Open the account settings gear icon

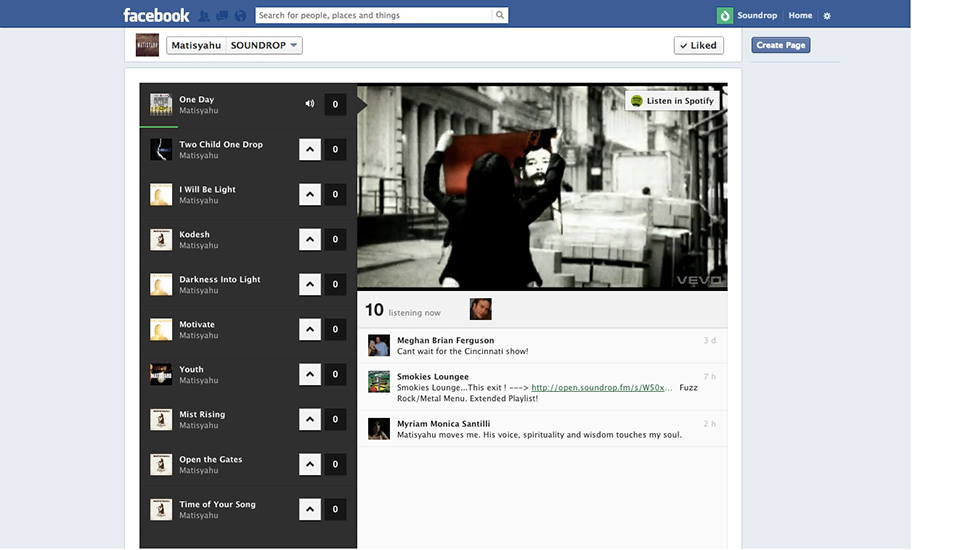(827, 16)
